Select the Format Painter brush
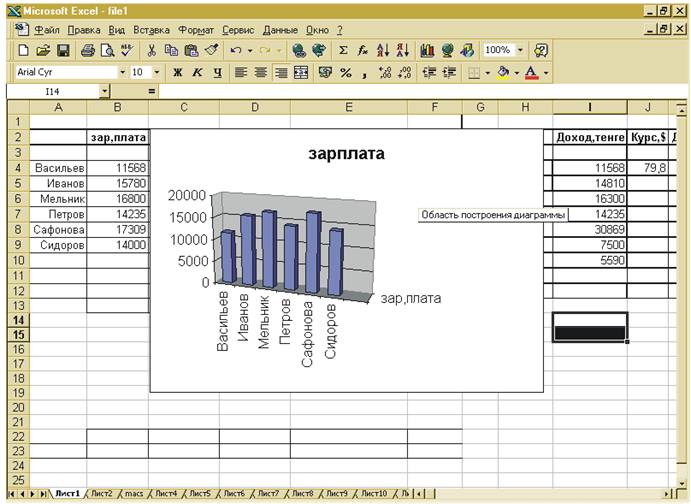Screen dimensions: 691x504 (x=212, y=51)
